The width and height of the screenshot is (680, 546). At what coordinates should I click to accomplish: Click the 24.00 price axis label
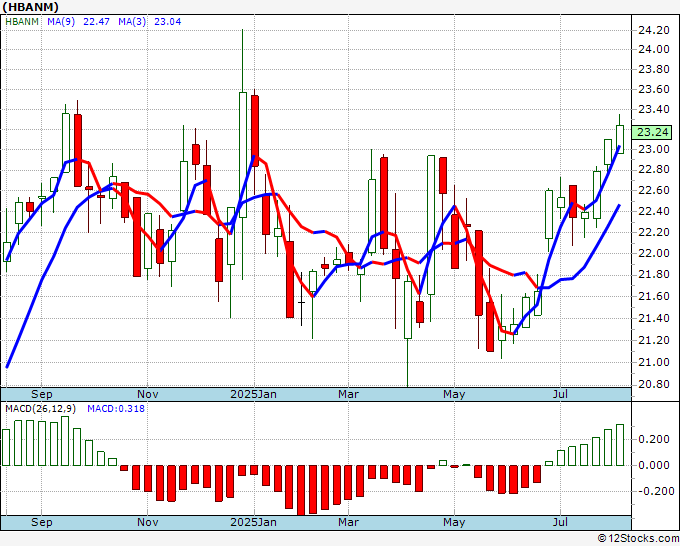click(654, 49)
